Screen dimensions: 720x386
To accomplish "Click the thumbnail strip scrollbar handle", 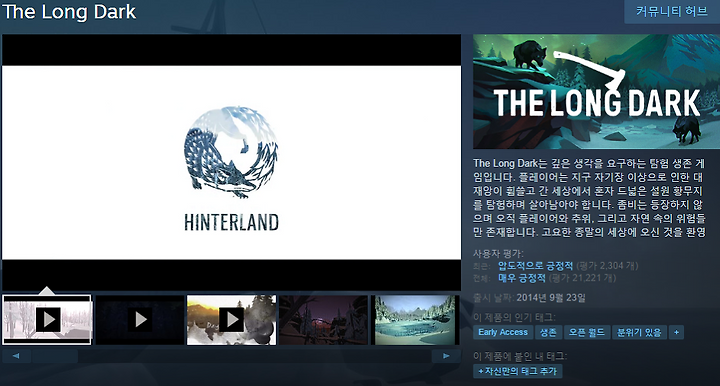I will click(55, 356).
